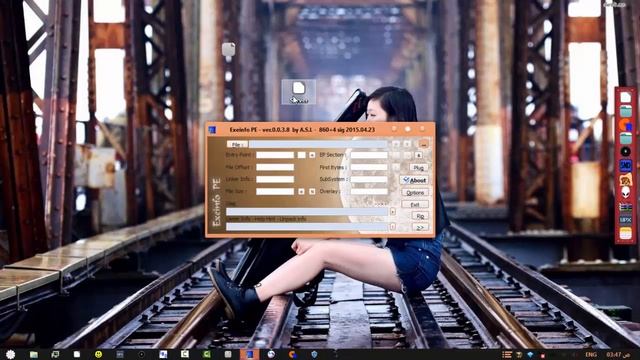Image resolution: width=640 pixels, height=360 pixels.
Task: Click the alien head icon in the red dock
Action: click(625, 192)
